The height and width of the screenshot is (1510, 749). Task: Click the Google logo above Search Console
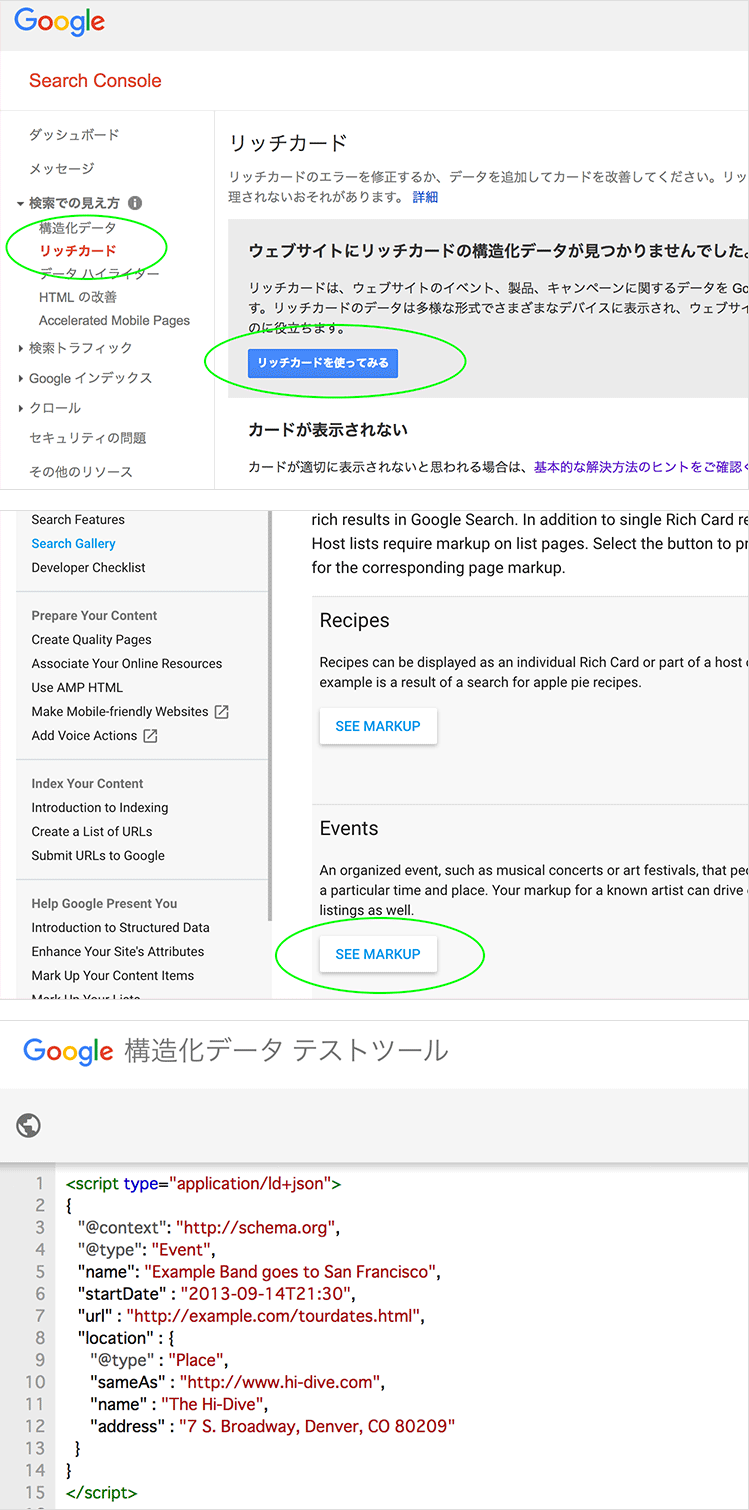[x=59, y=22]
